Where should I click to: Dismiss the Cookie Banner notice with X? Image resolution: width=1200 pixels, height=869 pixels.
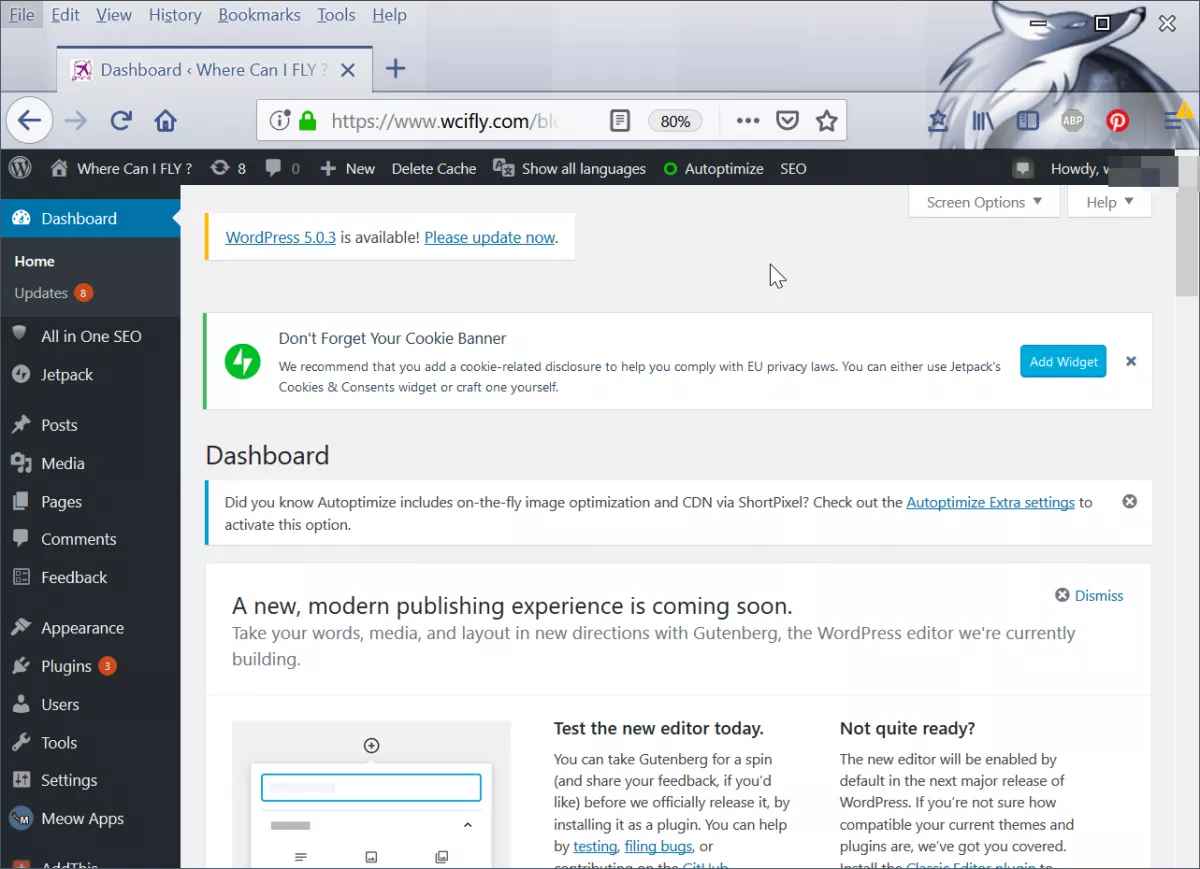[x=1131, y=361]
